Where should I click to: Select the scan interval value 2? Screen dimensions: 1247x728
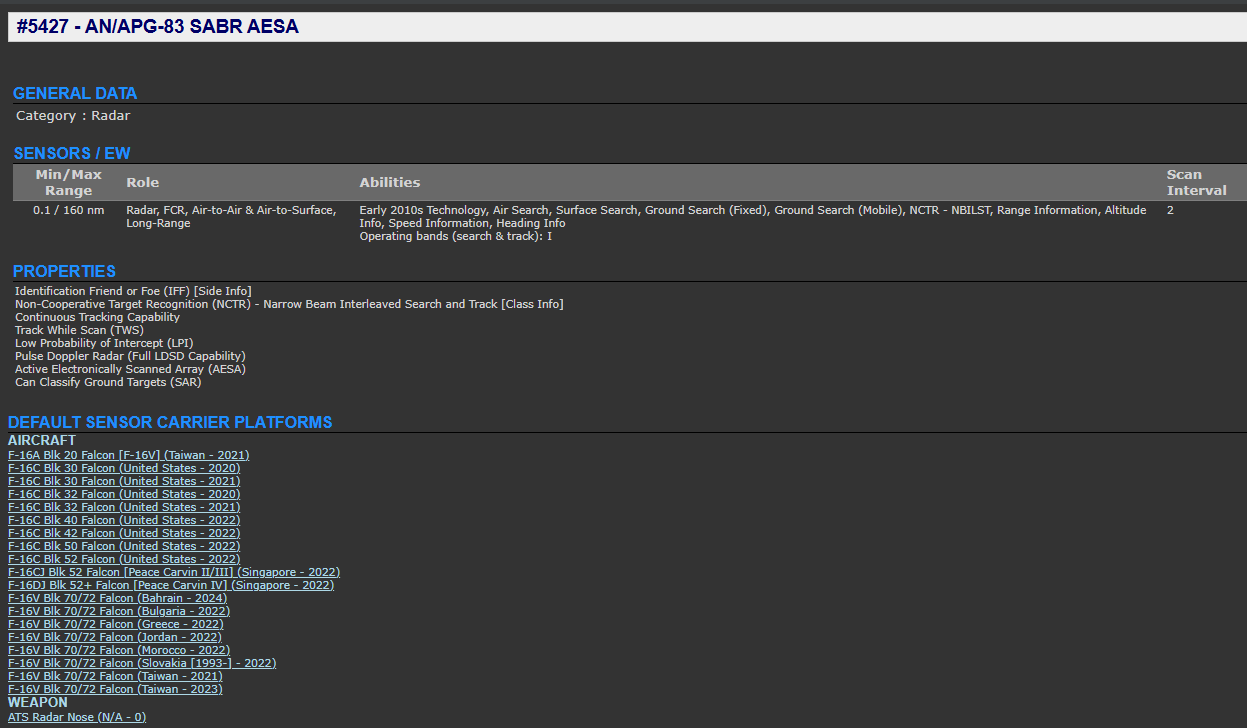click(x=1170, y=210)
